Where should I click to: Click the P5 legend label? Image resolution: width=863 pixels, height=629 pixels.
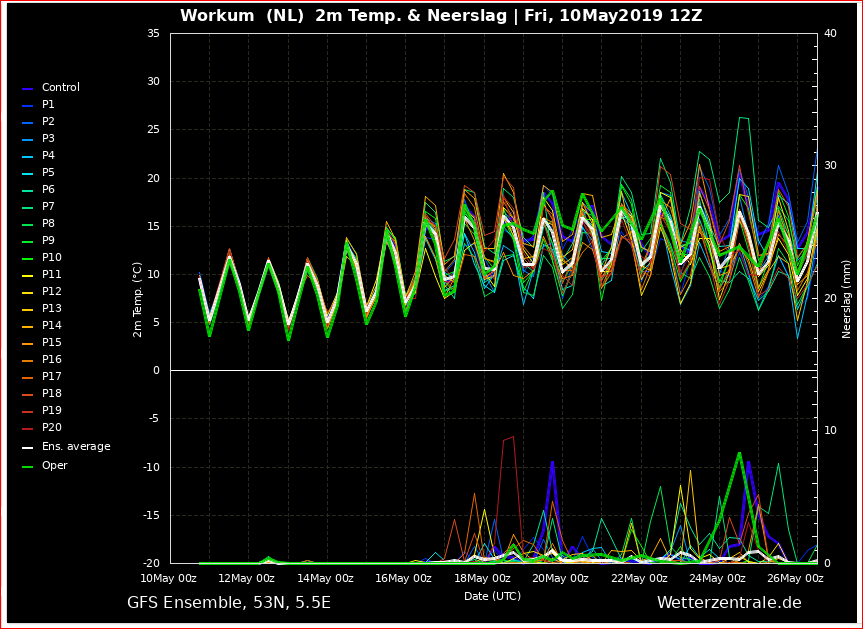coord(48,172)
